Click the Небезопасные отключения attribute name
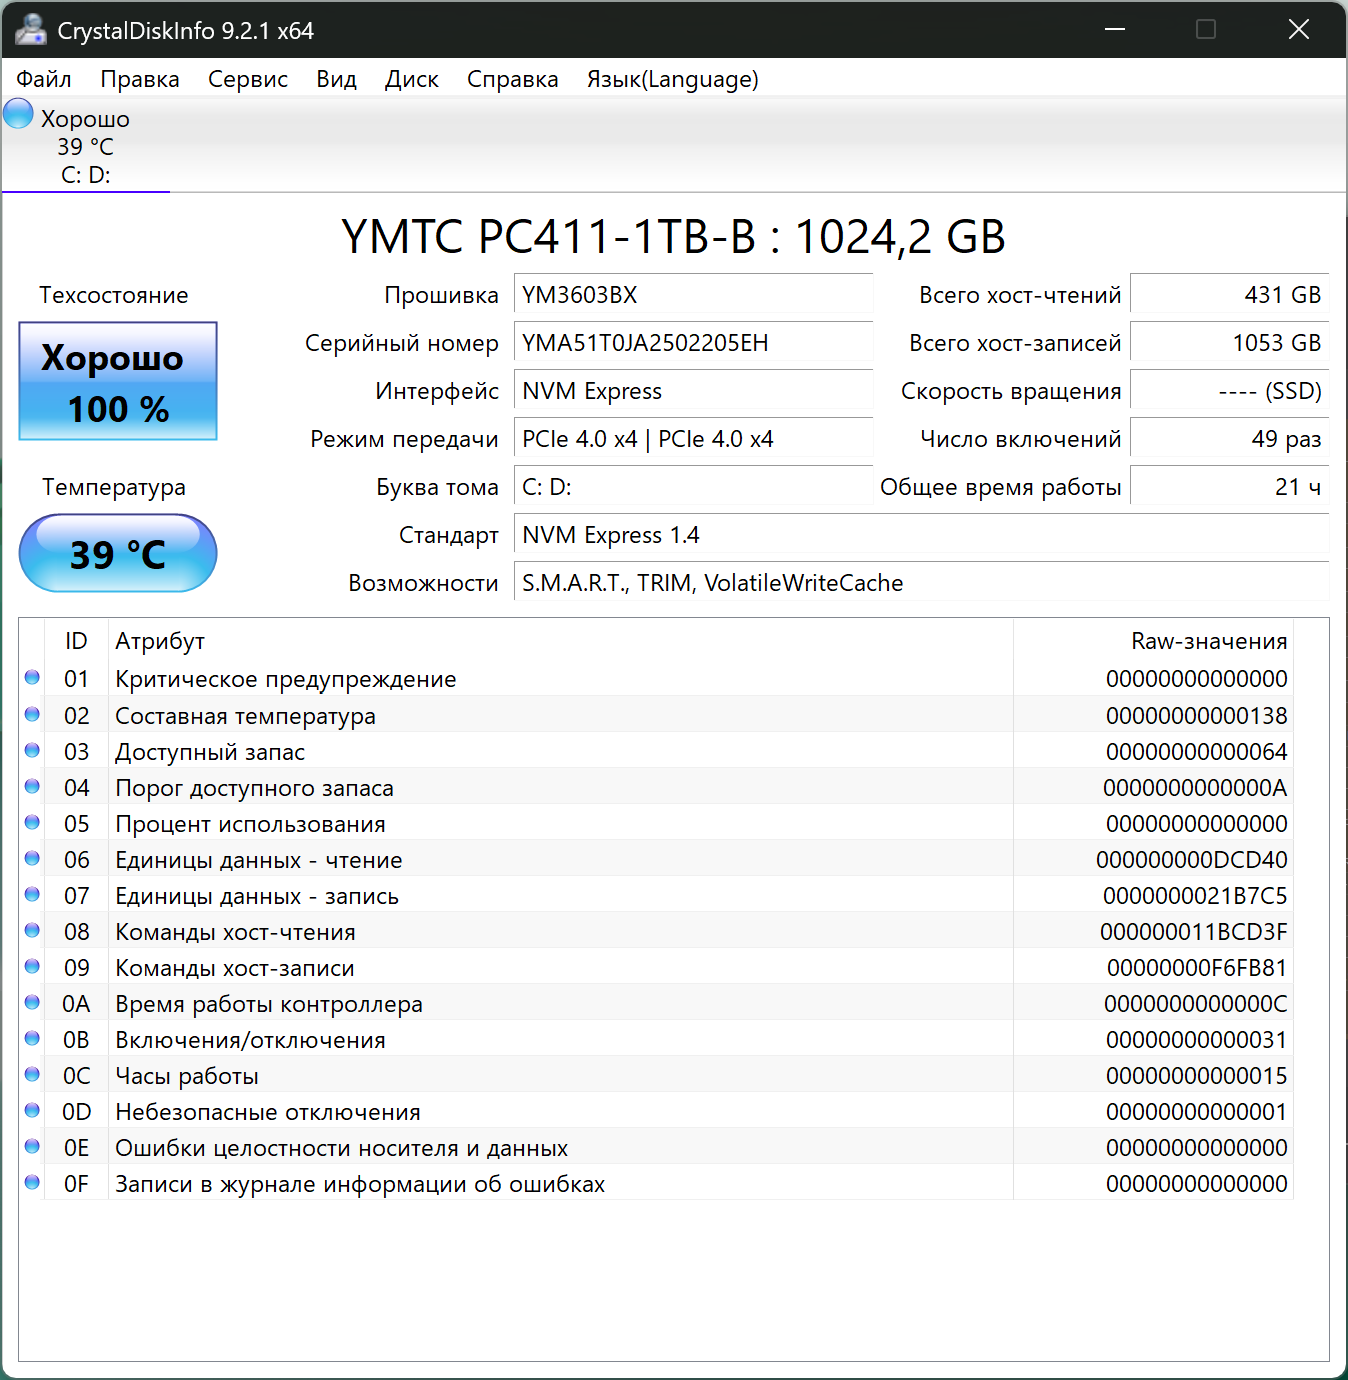Image resolution: width=1348 pixels, height=1380 pixels. 267,1112
